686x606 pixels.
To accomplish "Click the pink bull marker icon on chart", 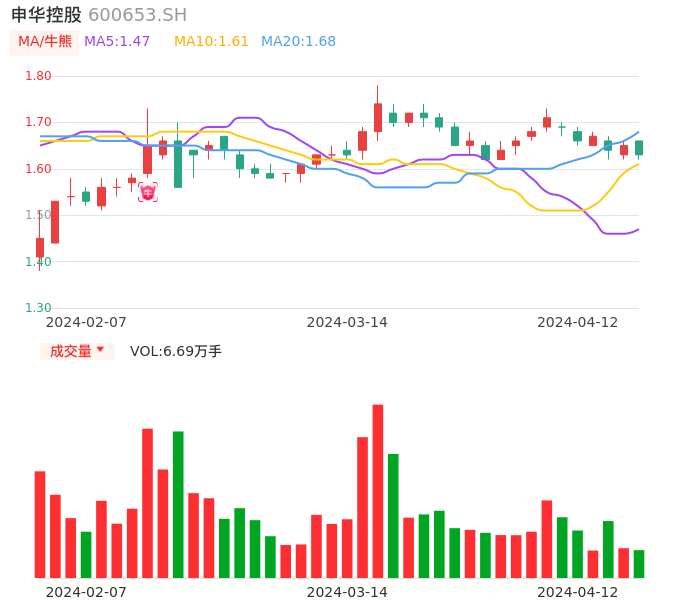I will coord(148,192).
